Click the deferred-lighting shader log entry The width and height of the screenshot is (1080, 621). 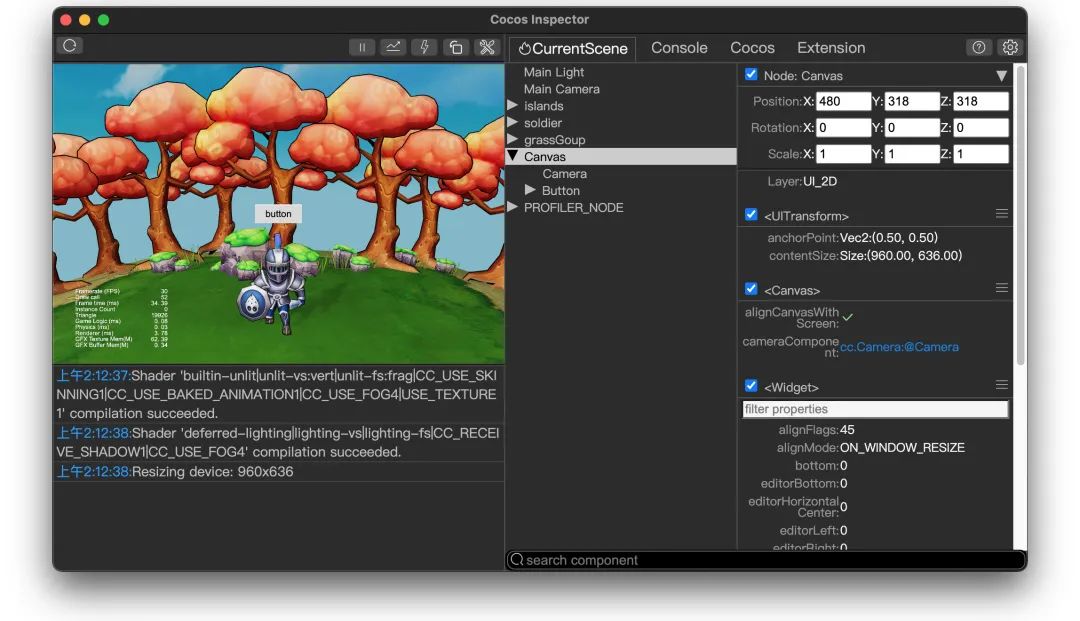coord(279,443)
